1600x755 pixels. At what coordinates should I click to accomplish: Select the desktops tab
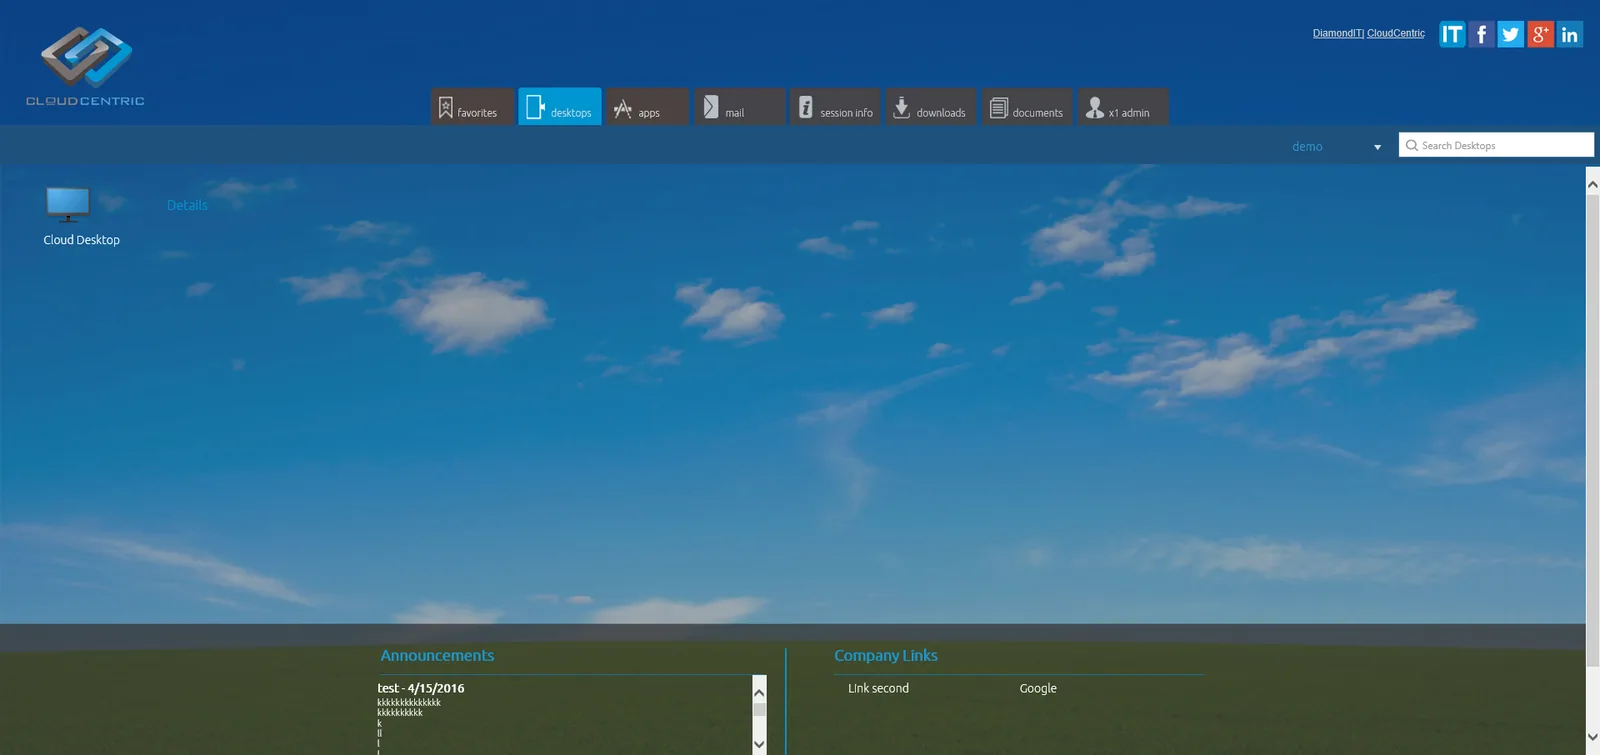pyautogui.click(x=560, y=107)
